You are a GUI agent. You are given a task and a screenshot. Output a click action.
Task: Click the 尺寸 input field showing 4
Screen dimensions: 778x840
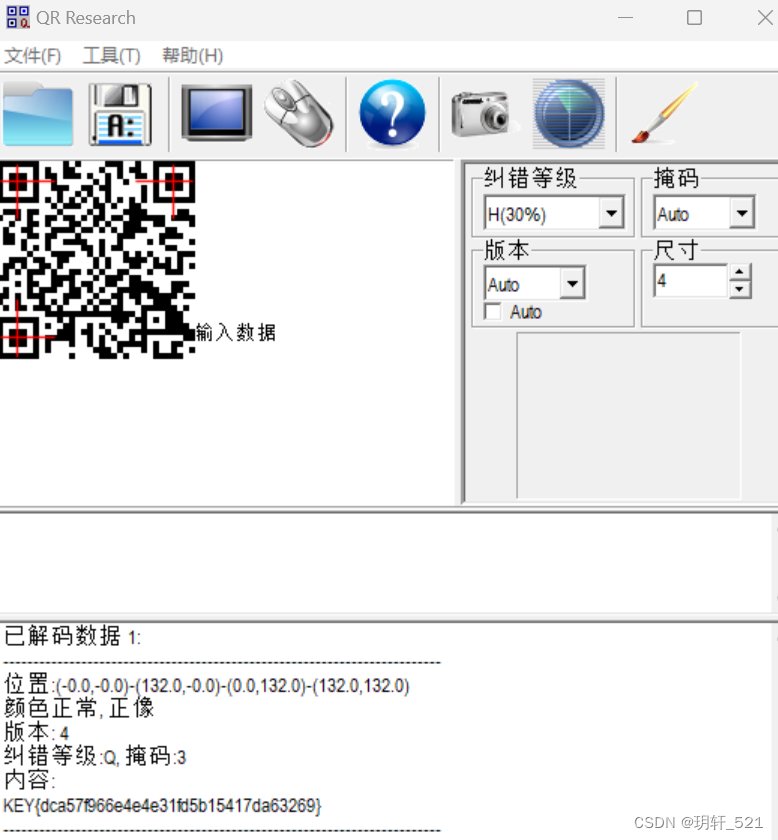691,281
